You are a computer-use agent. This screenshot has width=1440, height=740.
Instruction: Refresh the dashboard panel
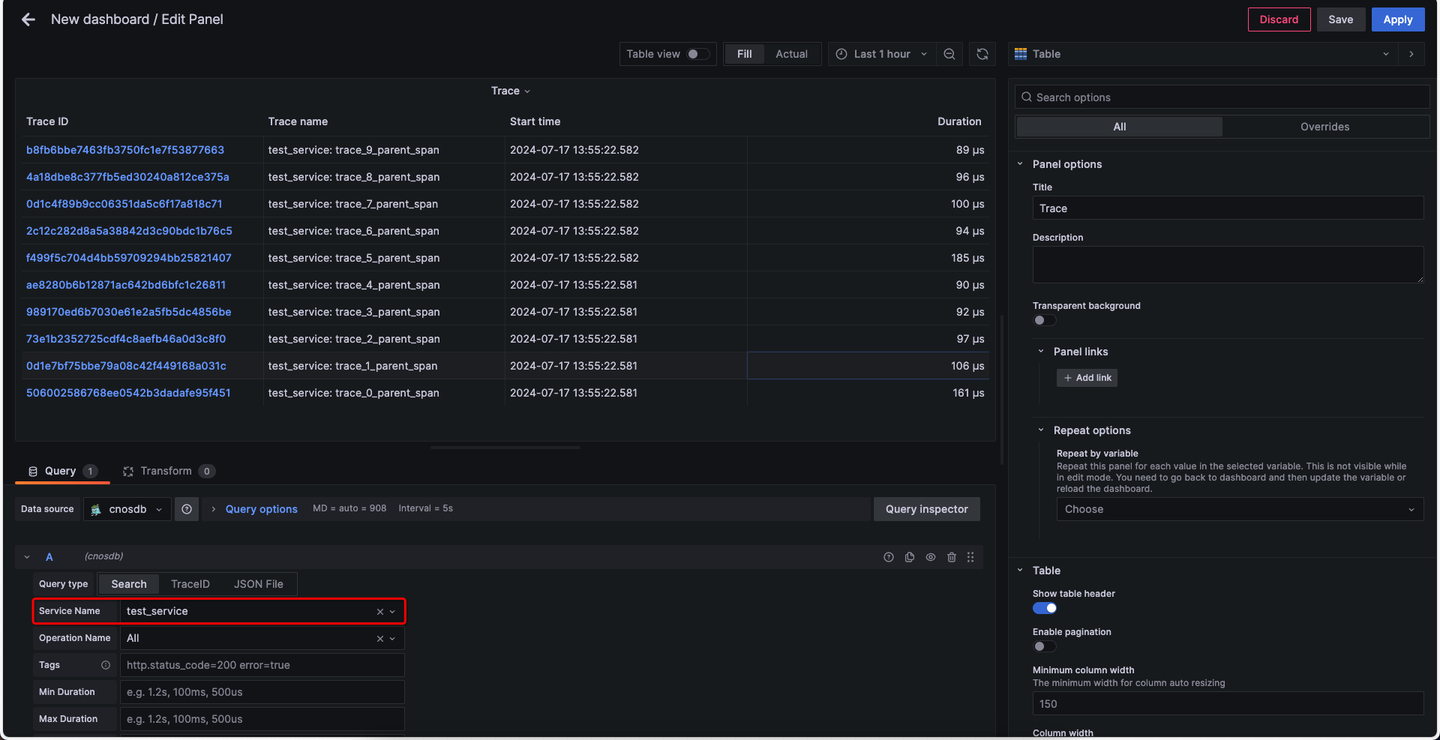982,54
